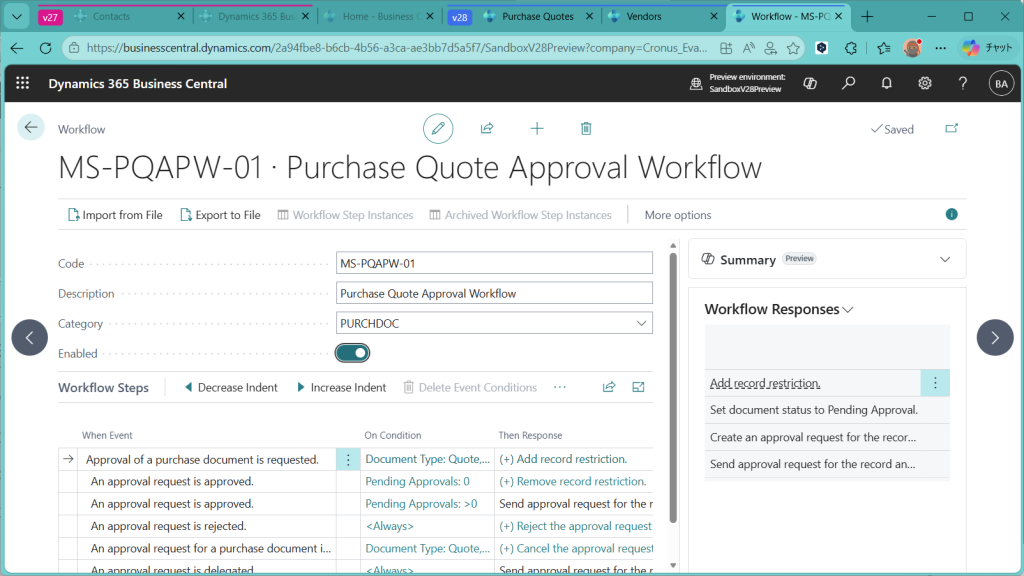Open the app launcher waffle icon
The height and width of the screenshot is (576, 1024).
click(x=23, y=84)
